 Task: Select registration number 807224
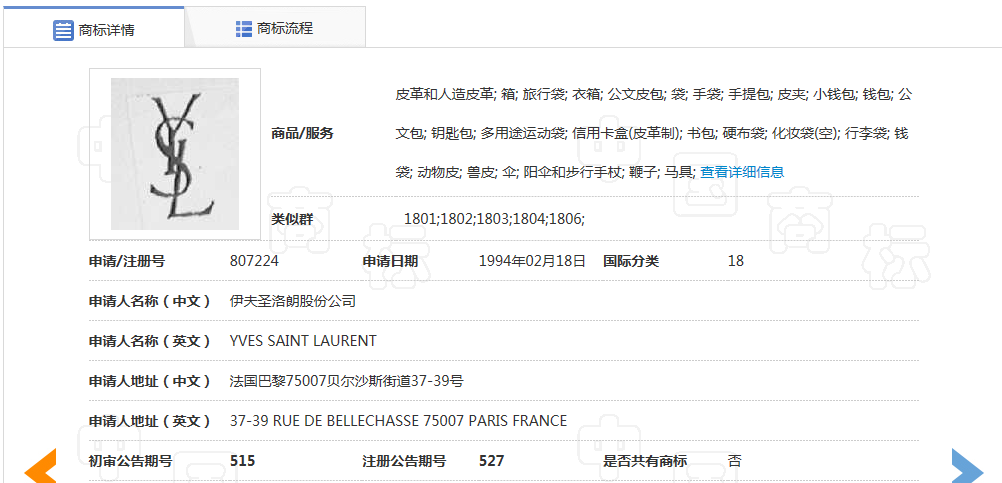(x=254, y=261)
